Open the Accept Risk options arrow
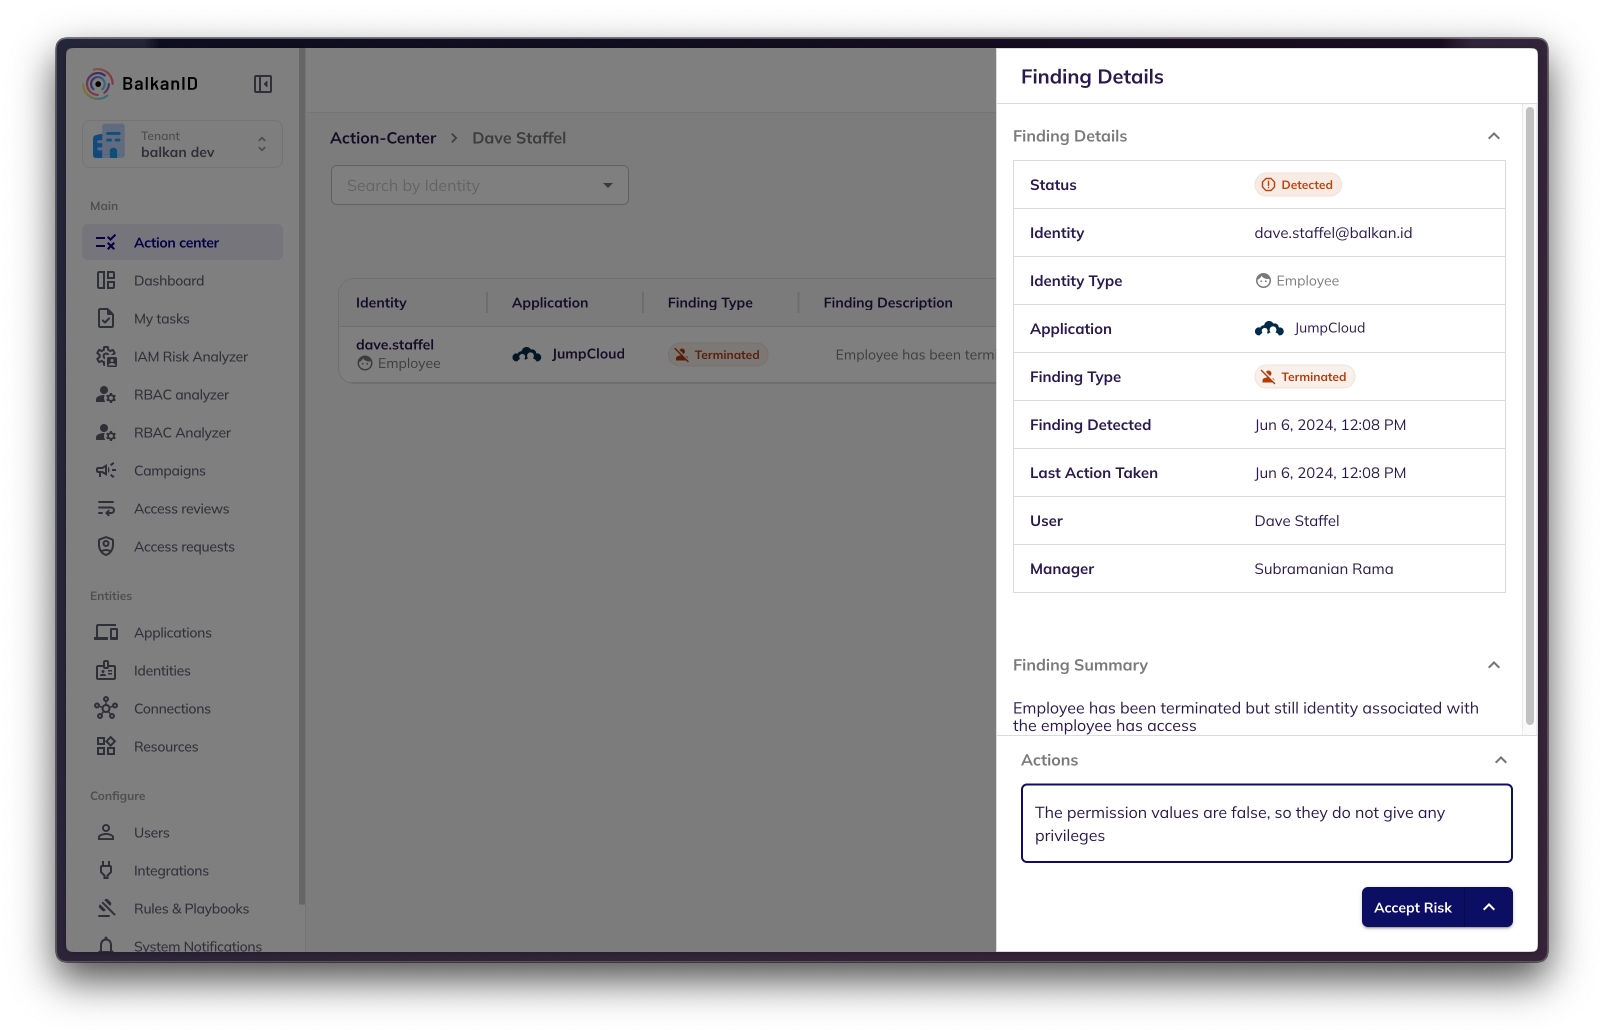The image size is (1604, 1036). coord(1489,907)
